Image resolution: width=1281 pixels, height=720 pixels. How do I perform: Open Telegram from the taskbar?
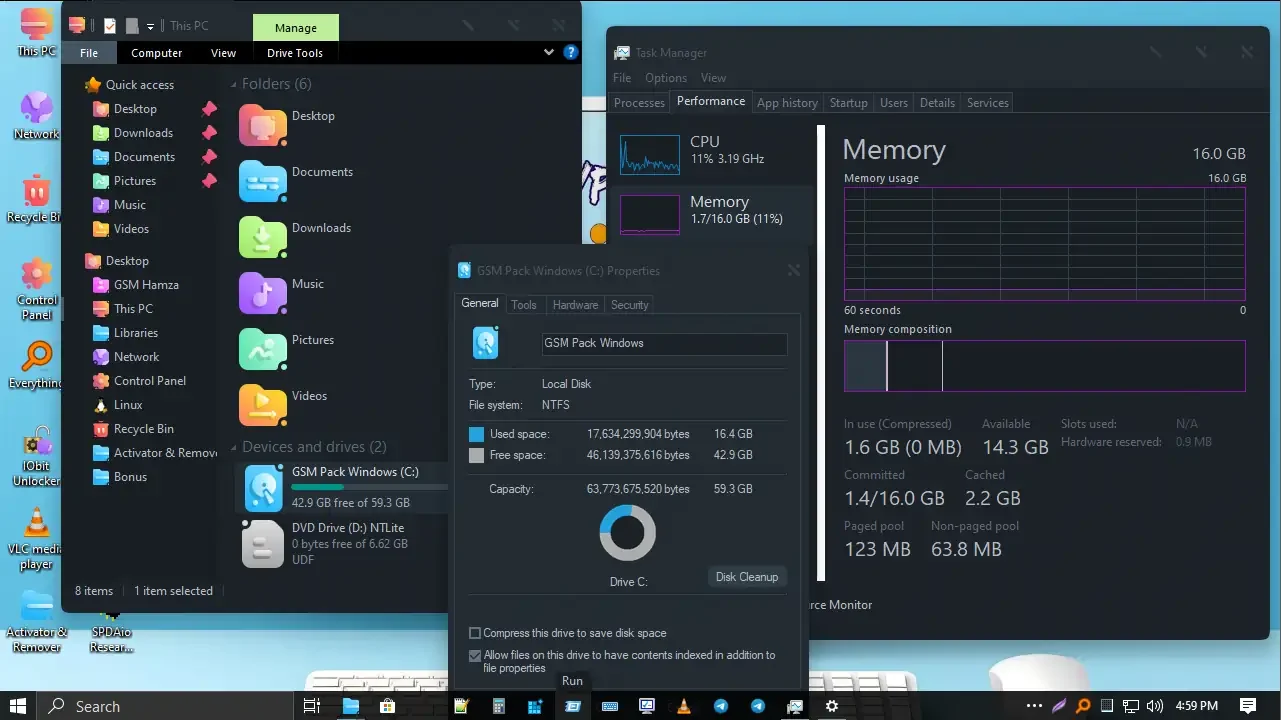click(720, 706)
